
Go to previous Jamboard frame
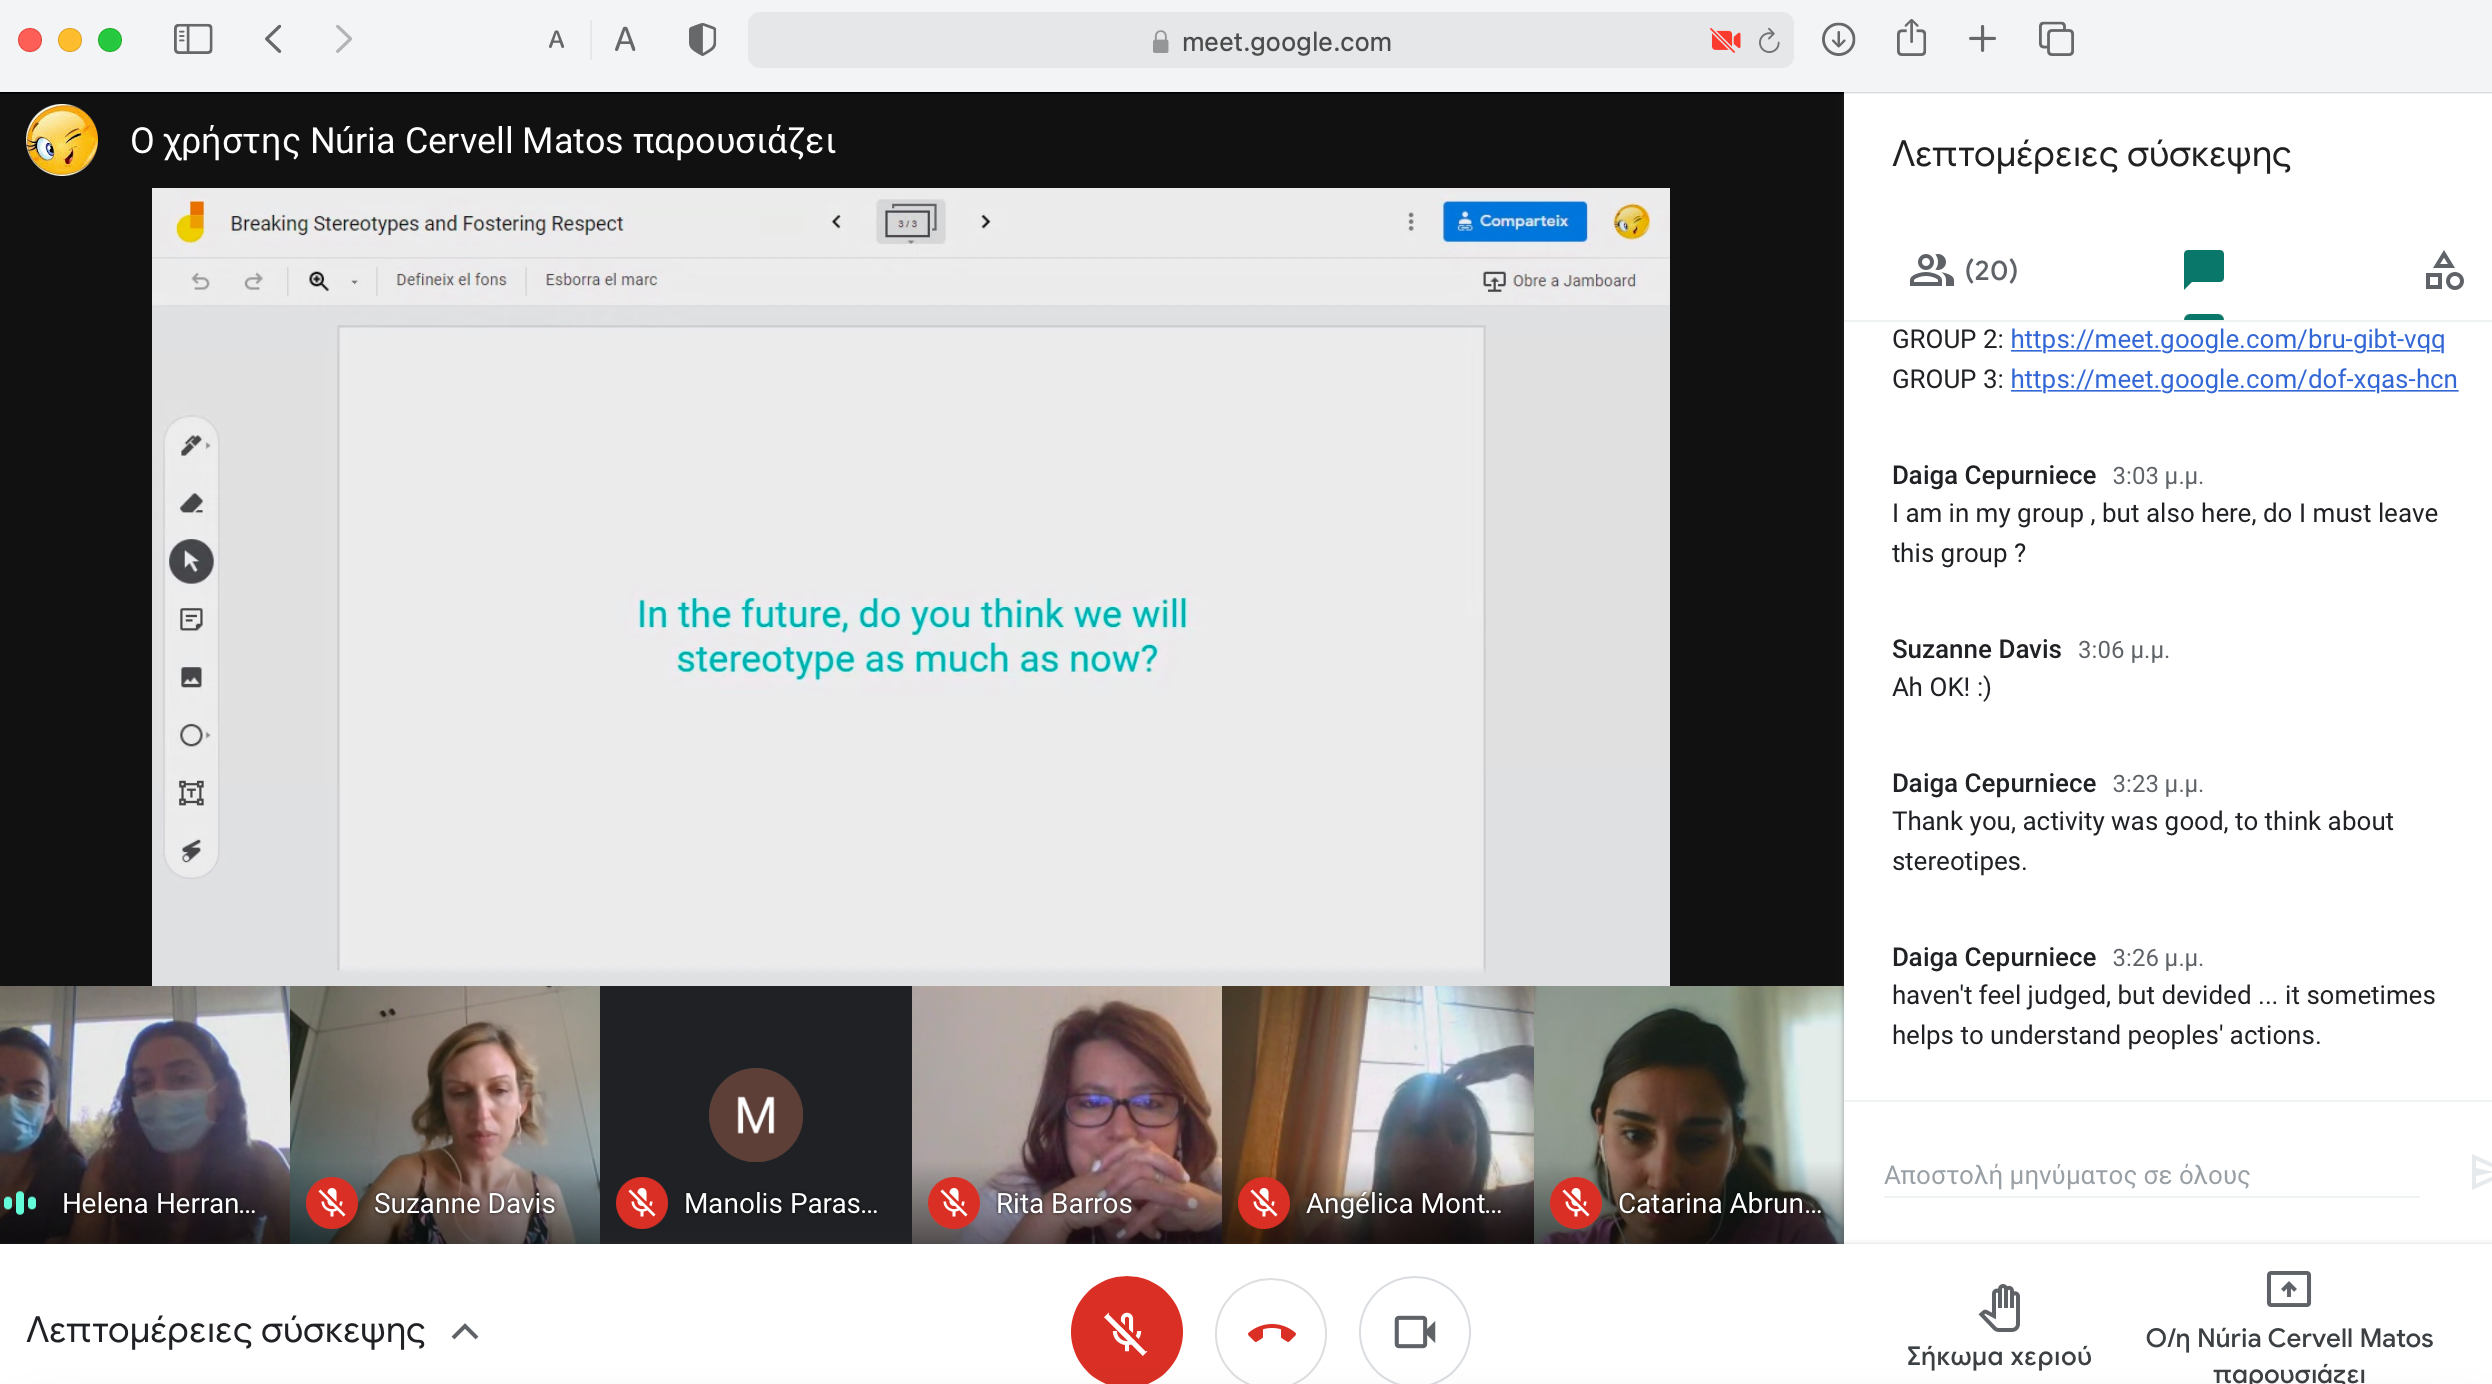coord(837,222)
